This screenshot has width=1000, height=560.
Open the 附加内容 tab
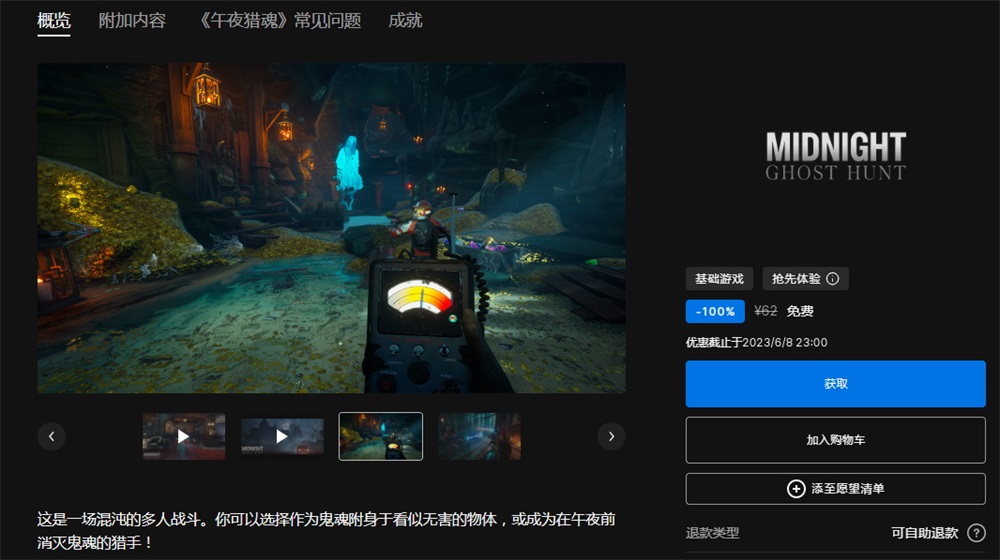(132, 21)
